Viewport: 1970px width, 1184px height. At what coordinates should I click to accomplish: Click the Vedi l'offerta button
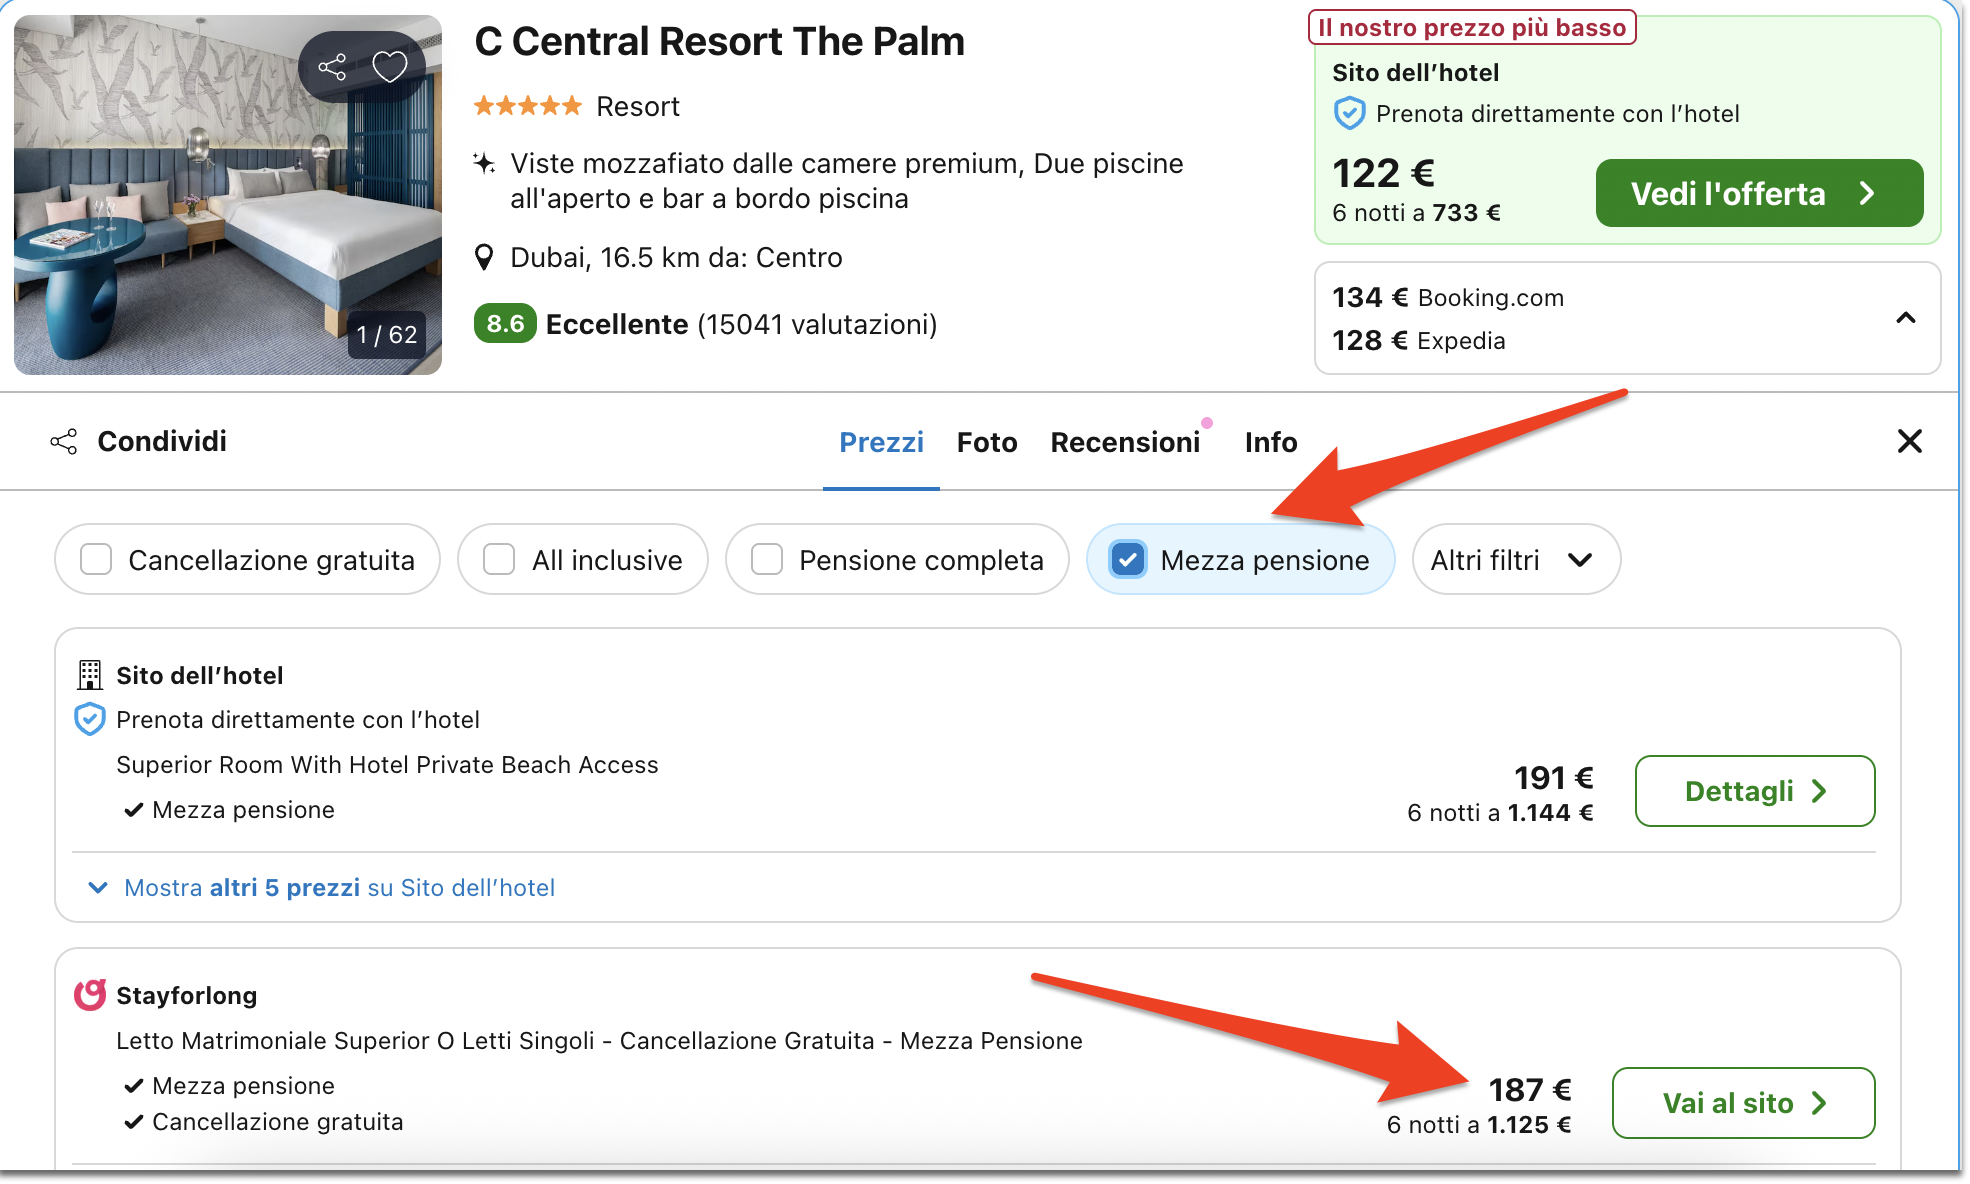coord(1759,193)
